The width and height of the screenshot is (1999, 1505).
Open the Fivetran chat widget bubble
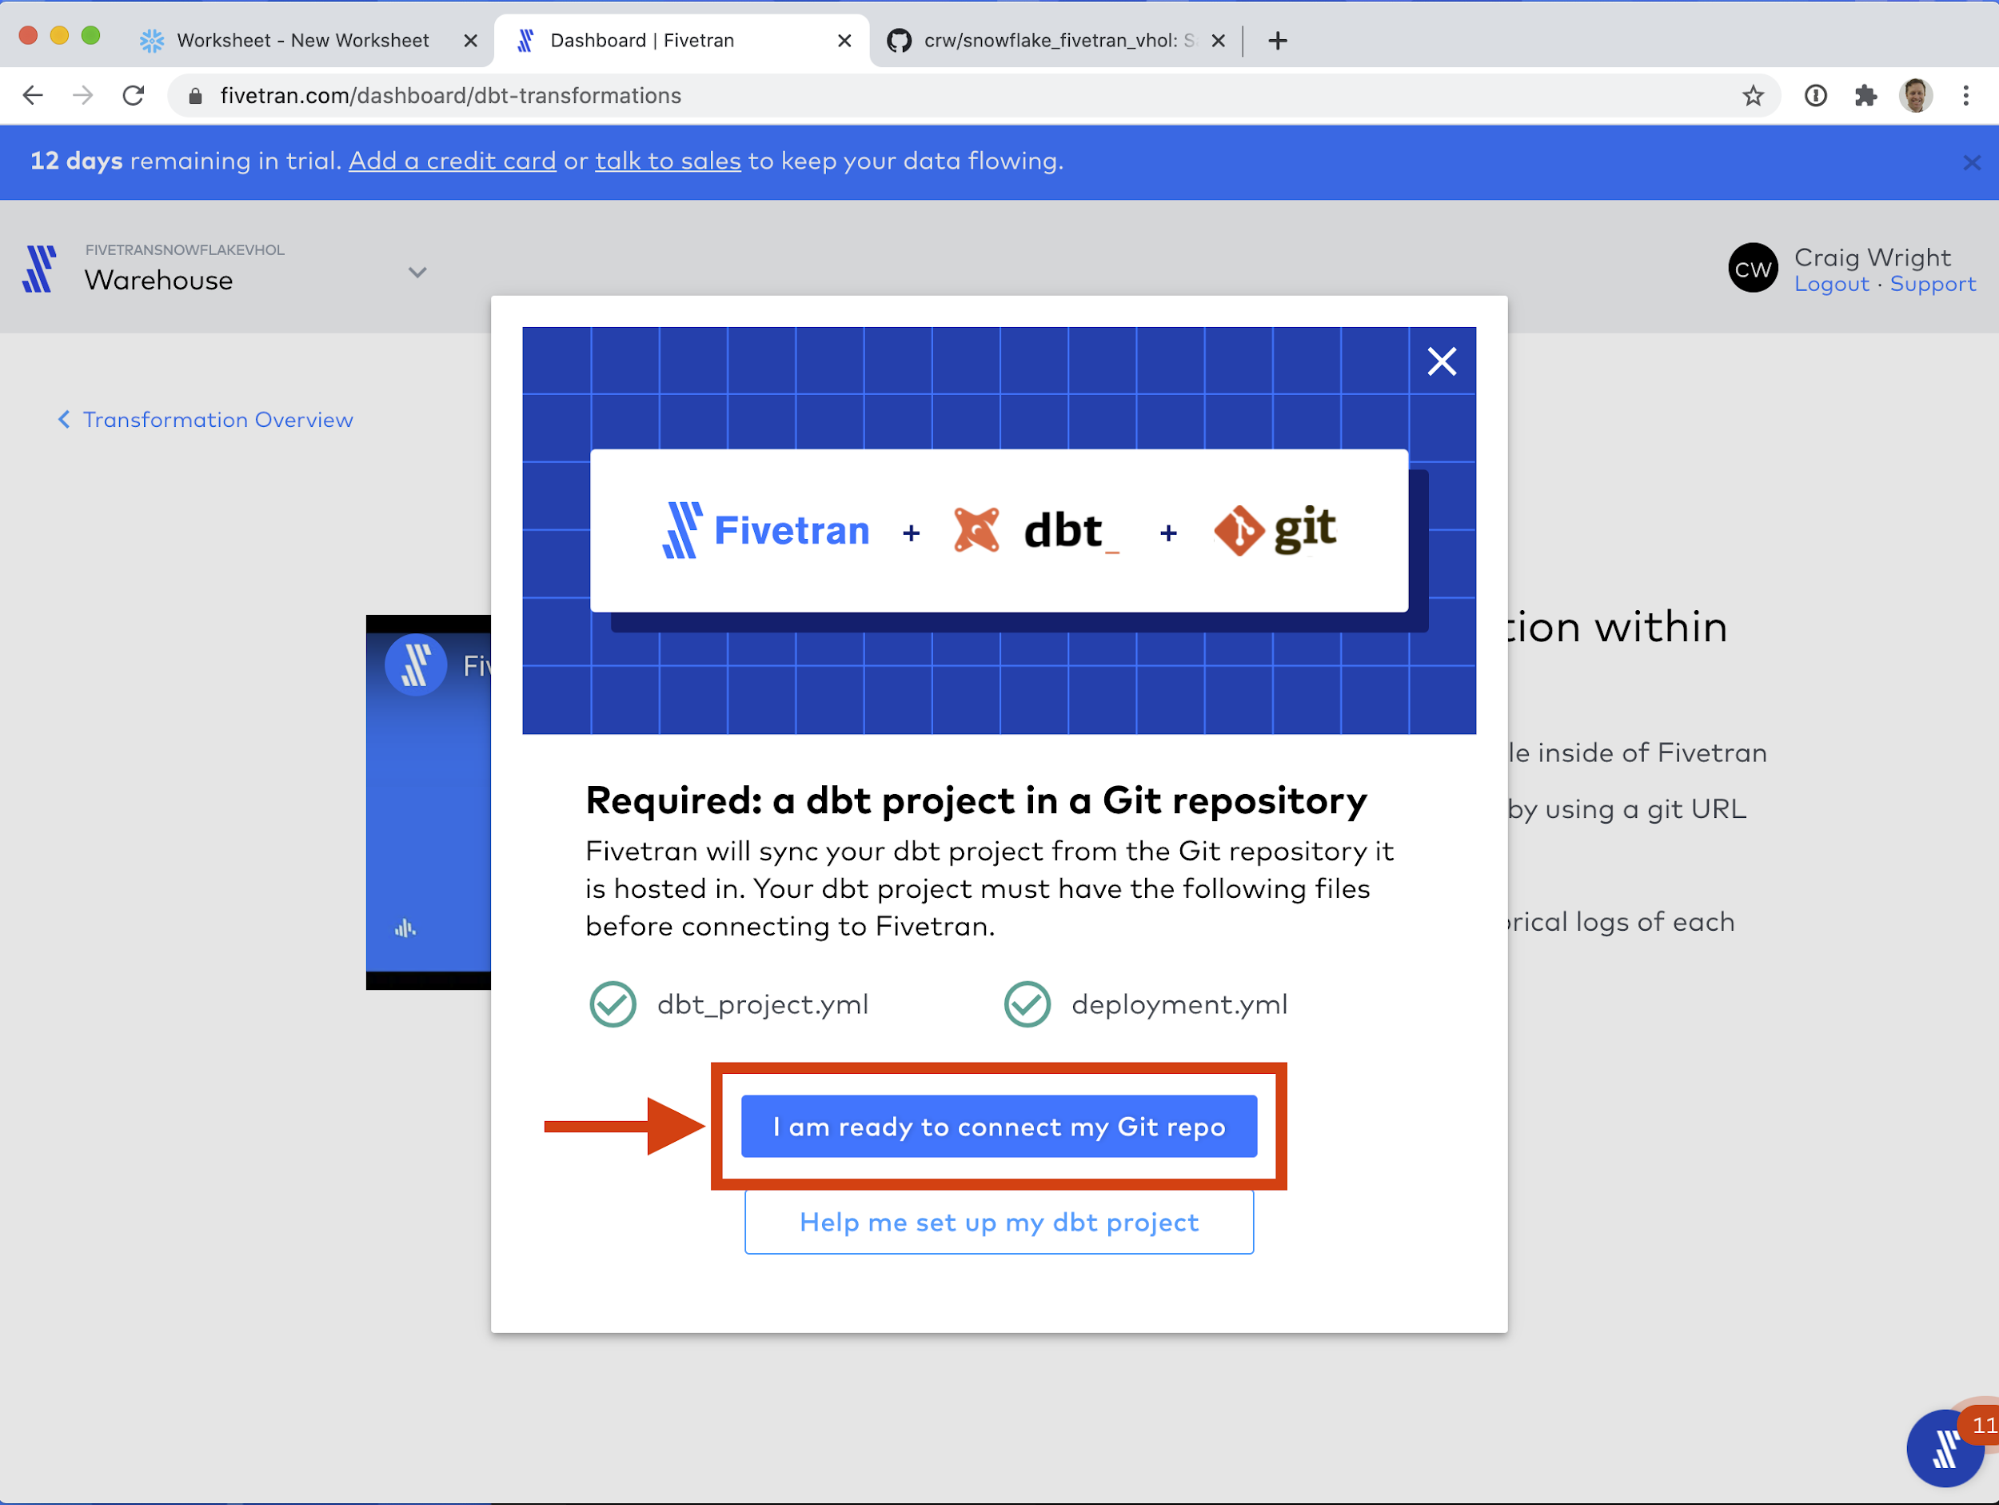1944,1446
